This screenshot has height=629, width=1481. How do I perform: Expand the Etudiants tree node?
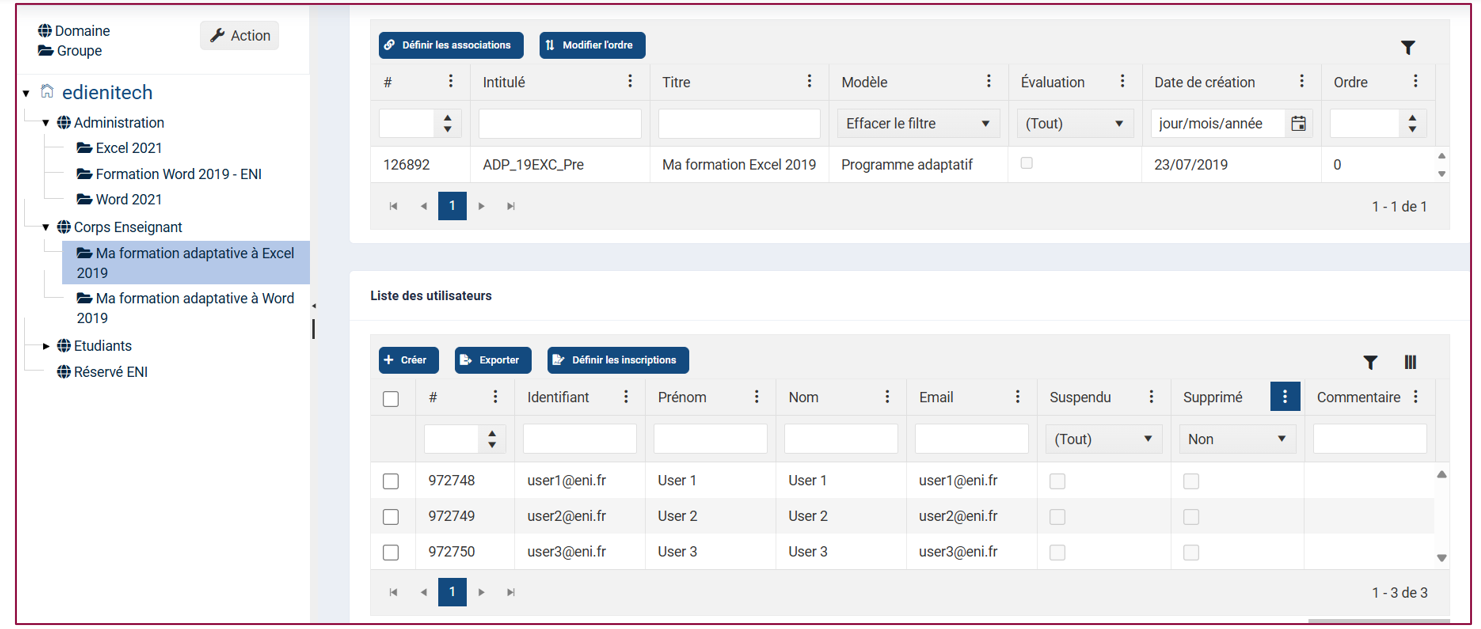coord(46,346)
